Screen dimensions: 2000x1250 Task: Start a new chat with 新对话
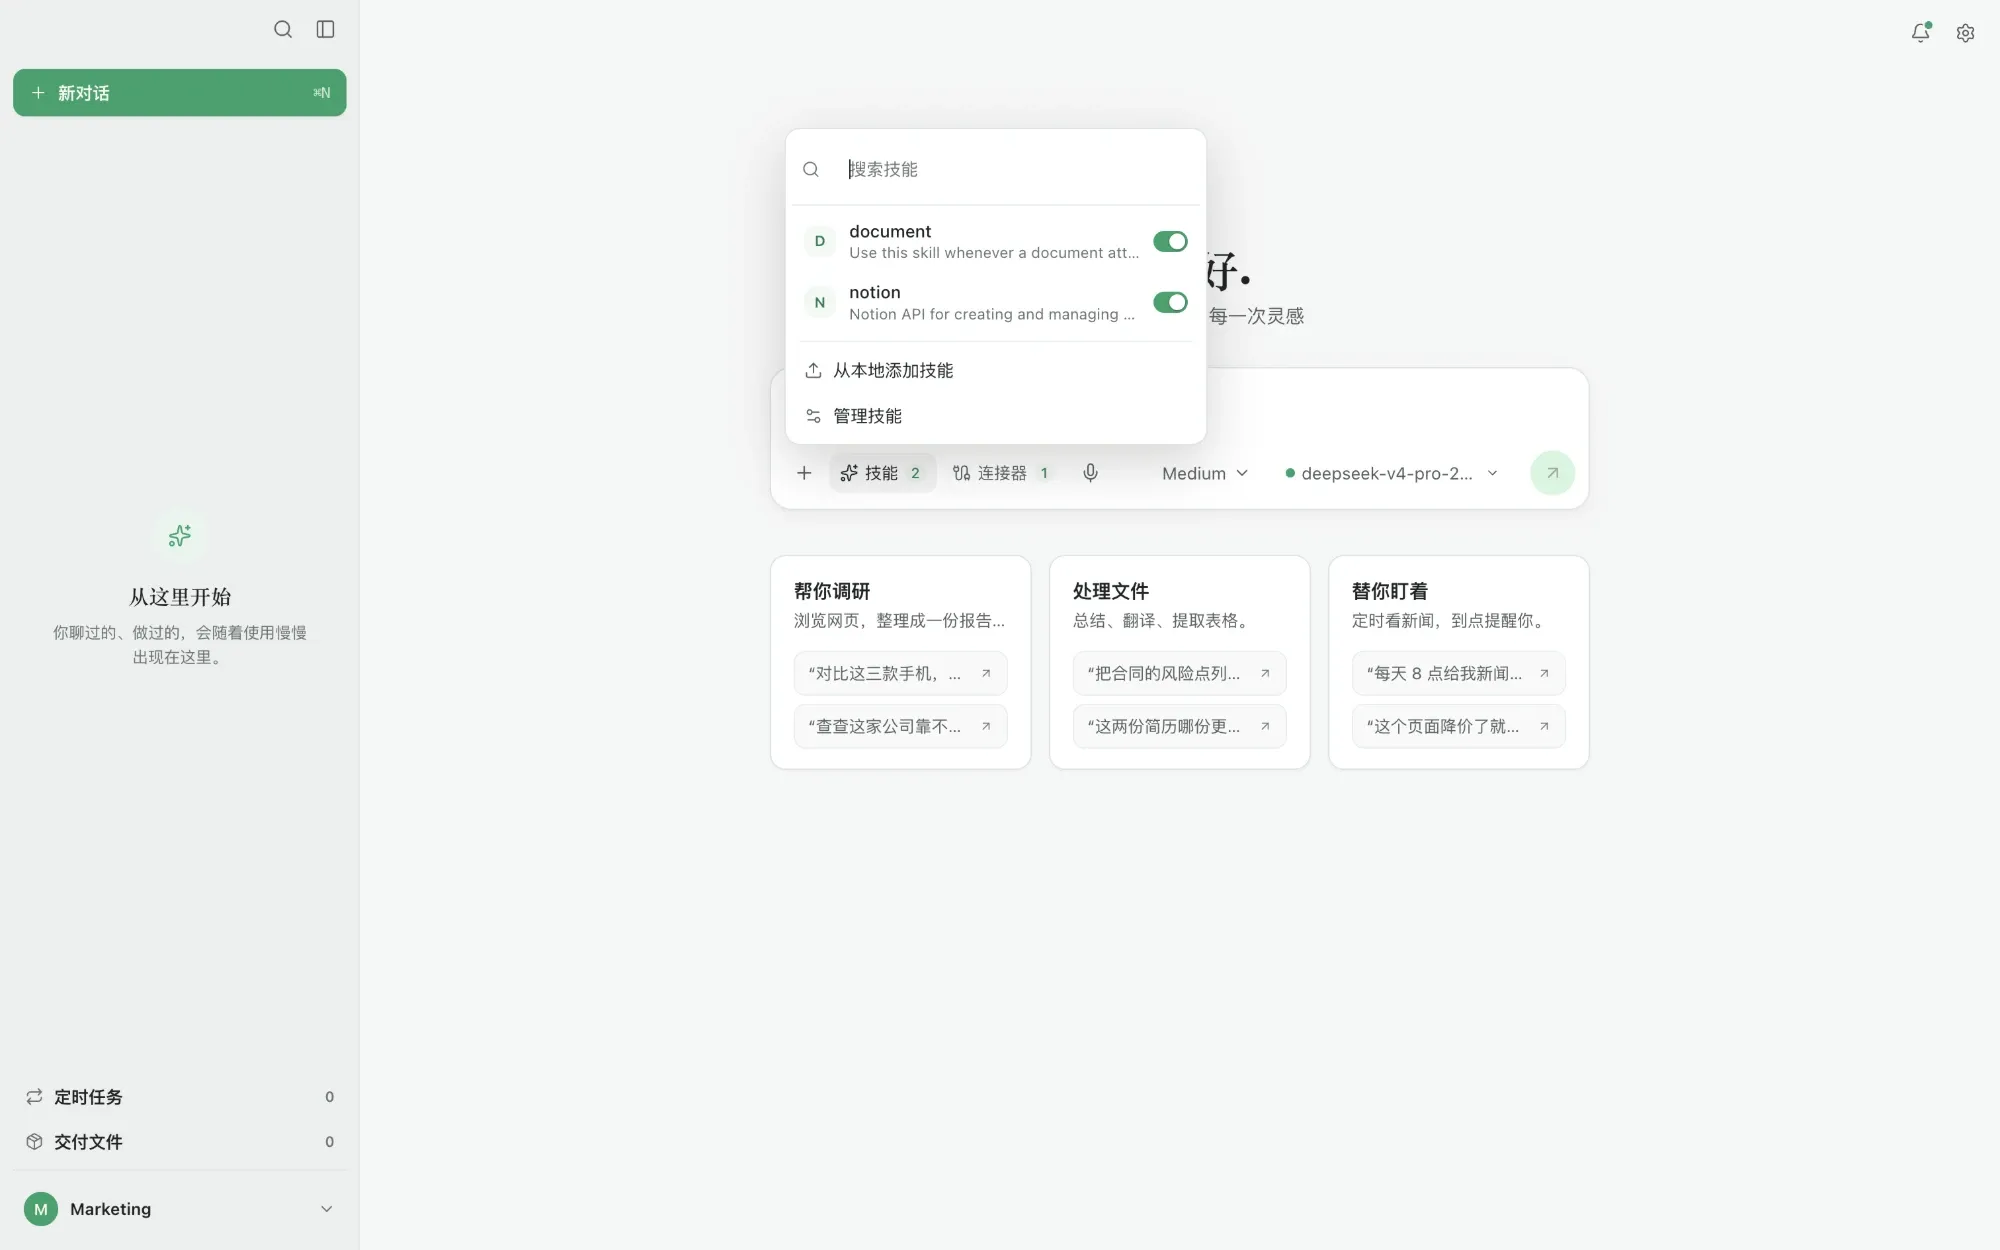point(180,93)
